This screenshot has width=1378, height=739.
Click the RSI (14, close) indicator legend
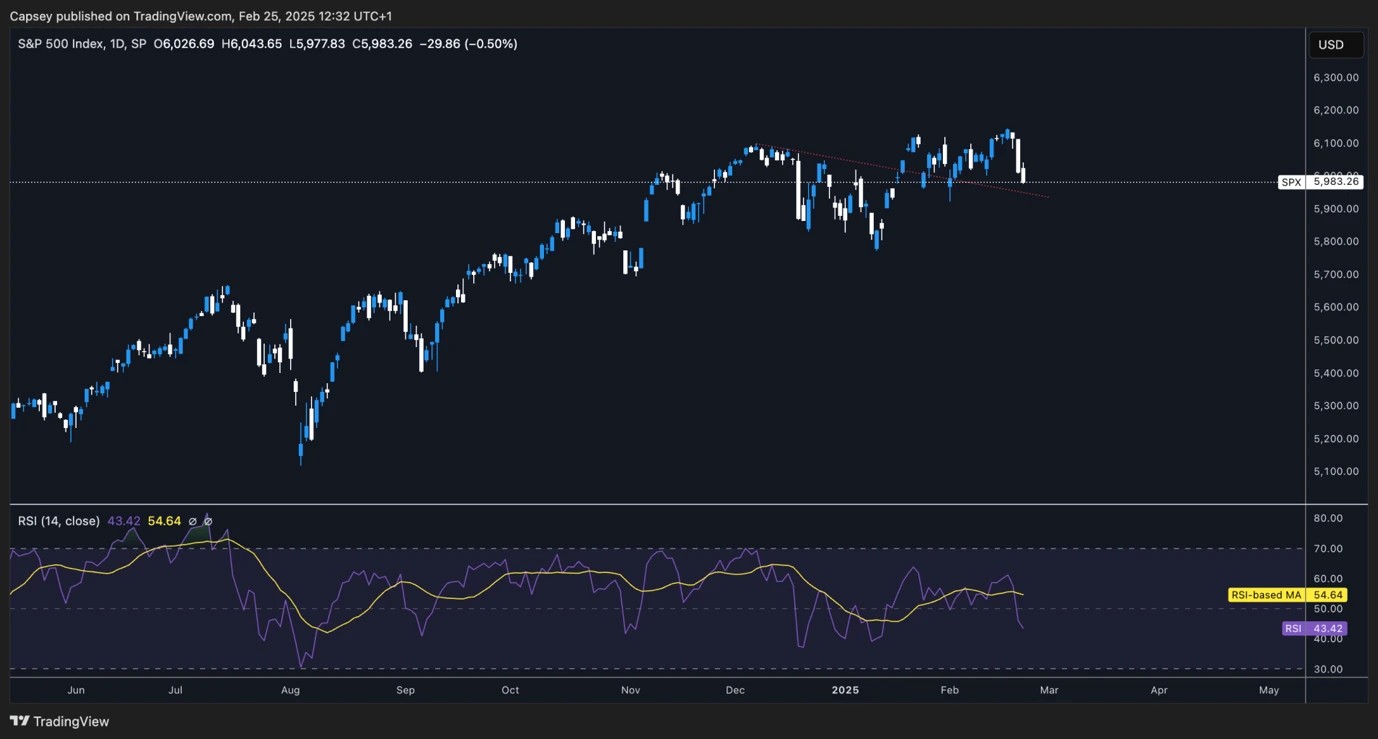click(60, 521)
